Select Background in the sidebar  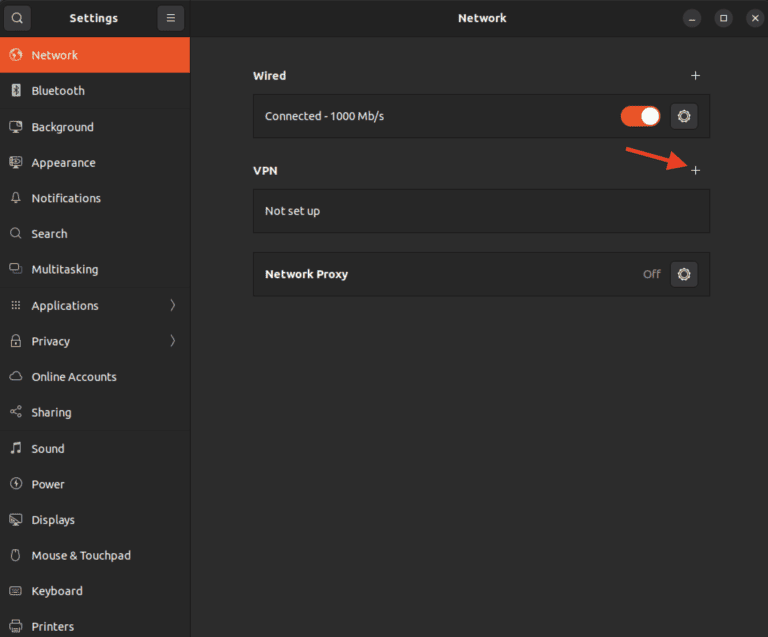click(x=62, y=127)
